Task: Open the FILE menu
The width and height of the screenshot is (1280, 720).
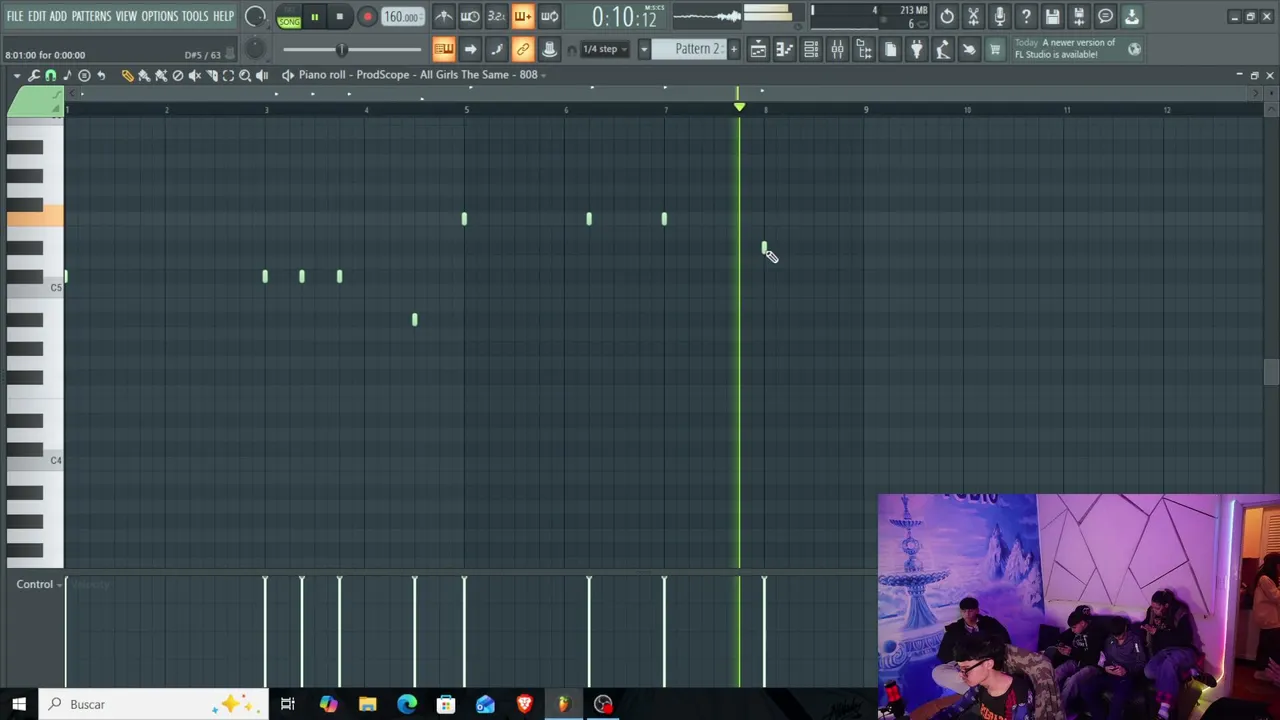Action: coord(15,16)
